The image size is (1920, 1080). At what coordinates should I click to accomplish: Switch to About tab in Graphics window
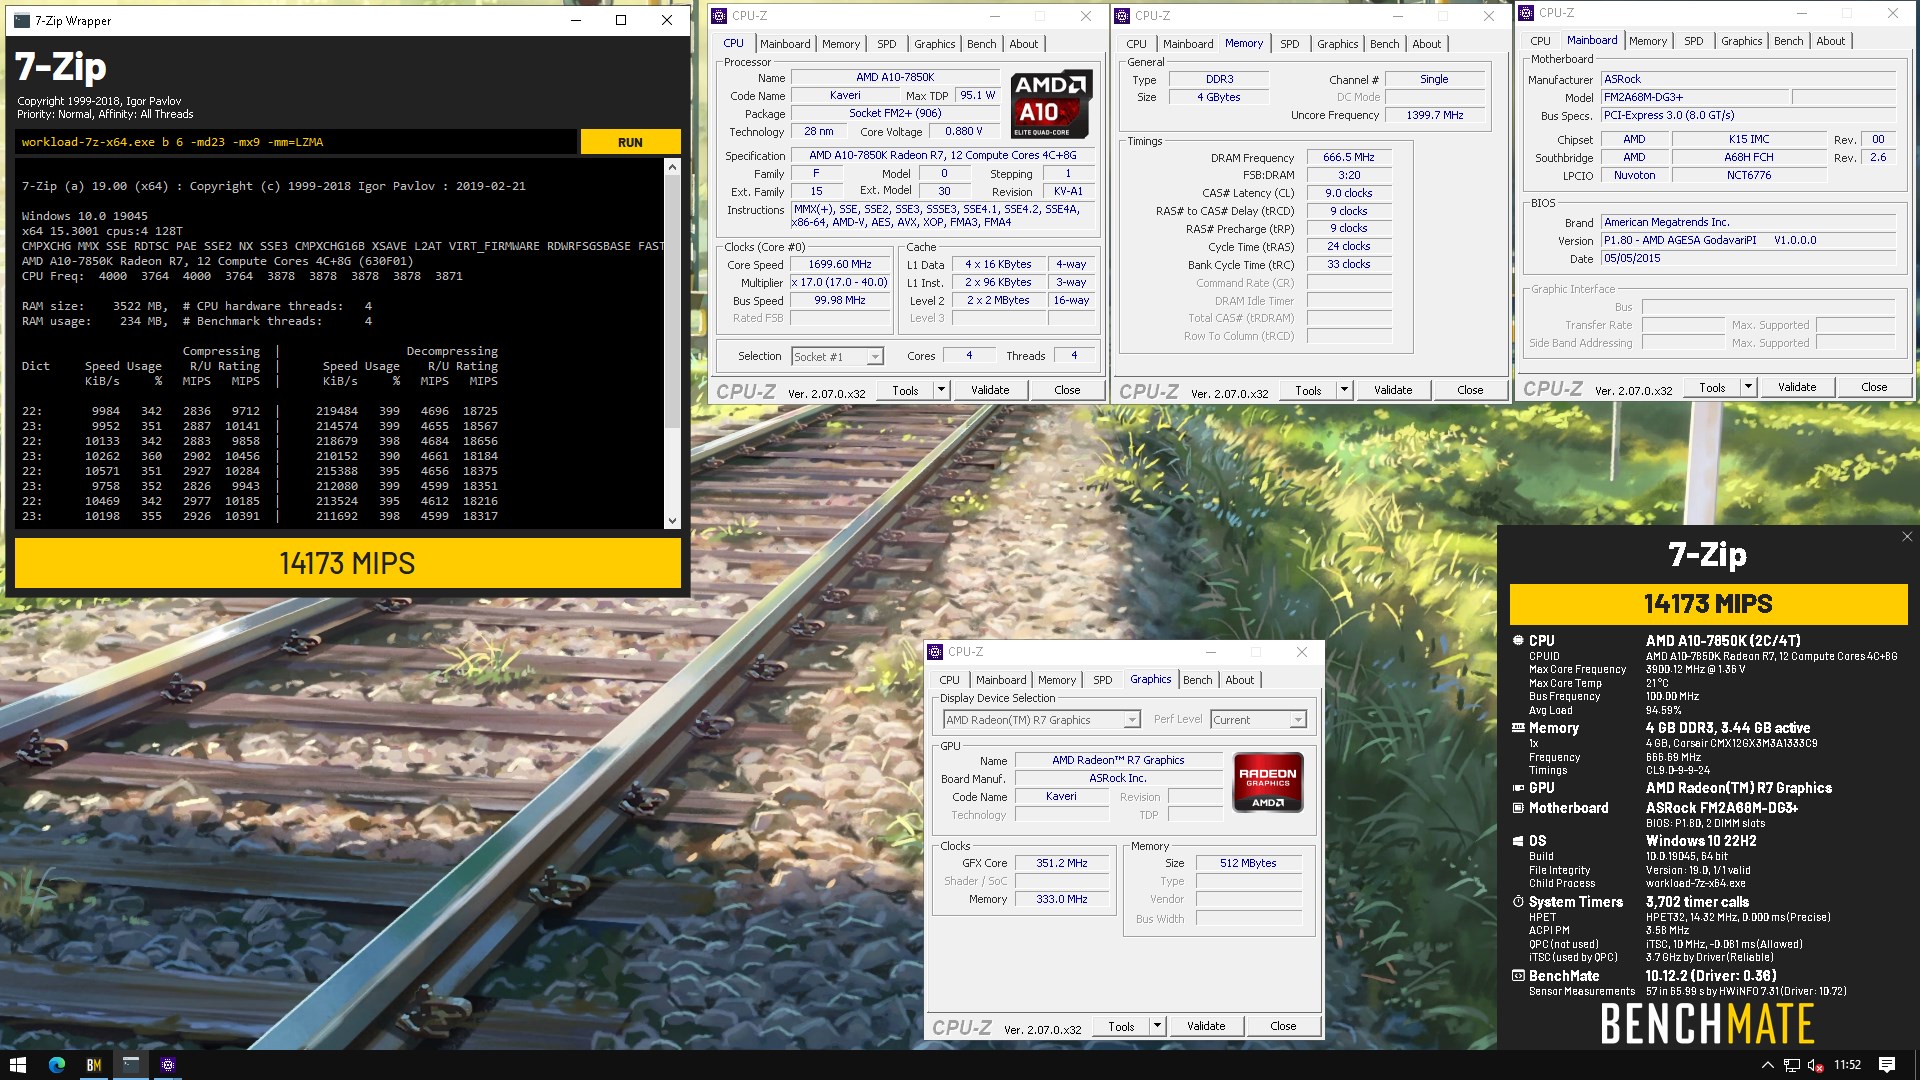click(x=1239, y=680)
